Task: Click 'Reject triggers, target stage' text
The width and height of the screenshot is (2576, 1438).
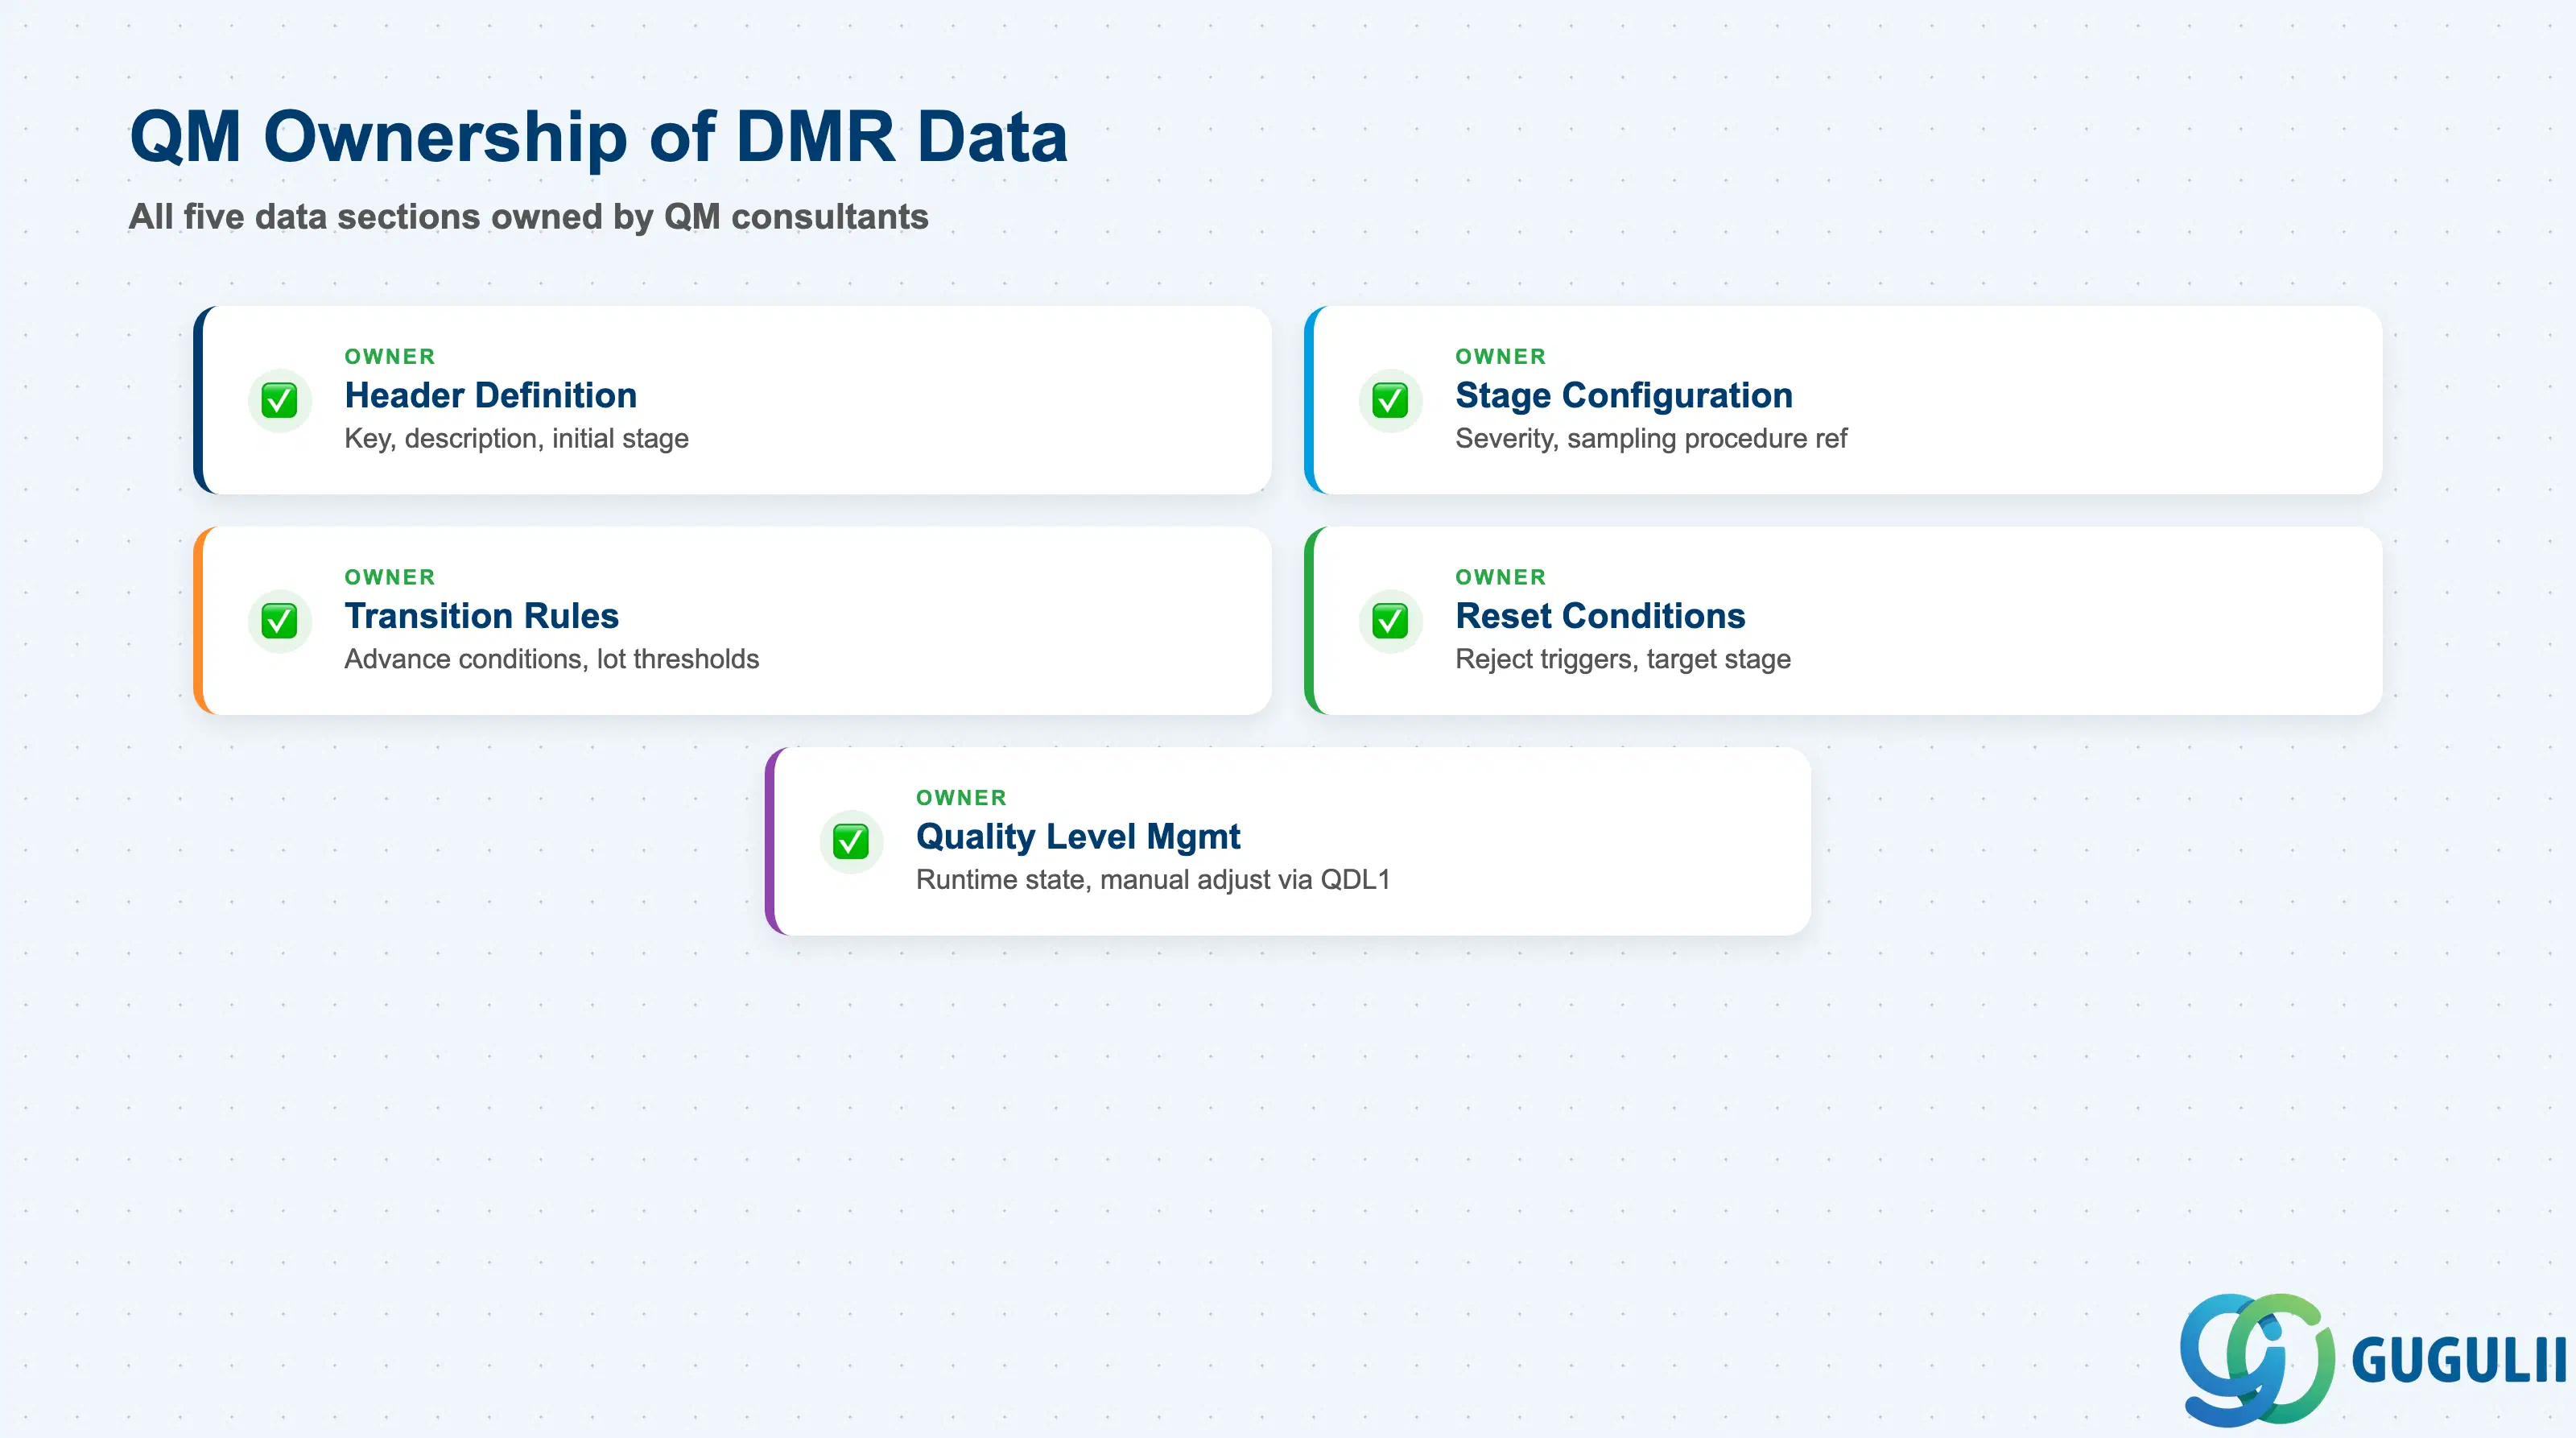Action: click(x=1623, y=659)
